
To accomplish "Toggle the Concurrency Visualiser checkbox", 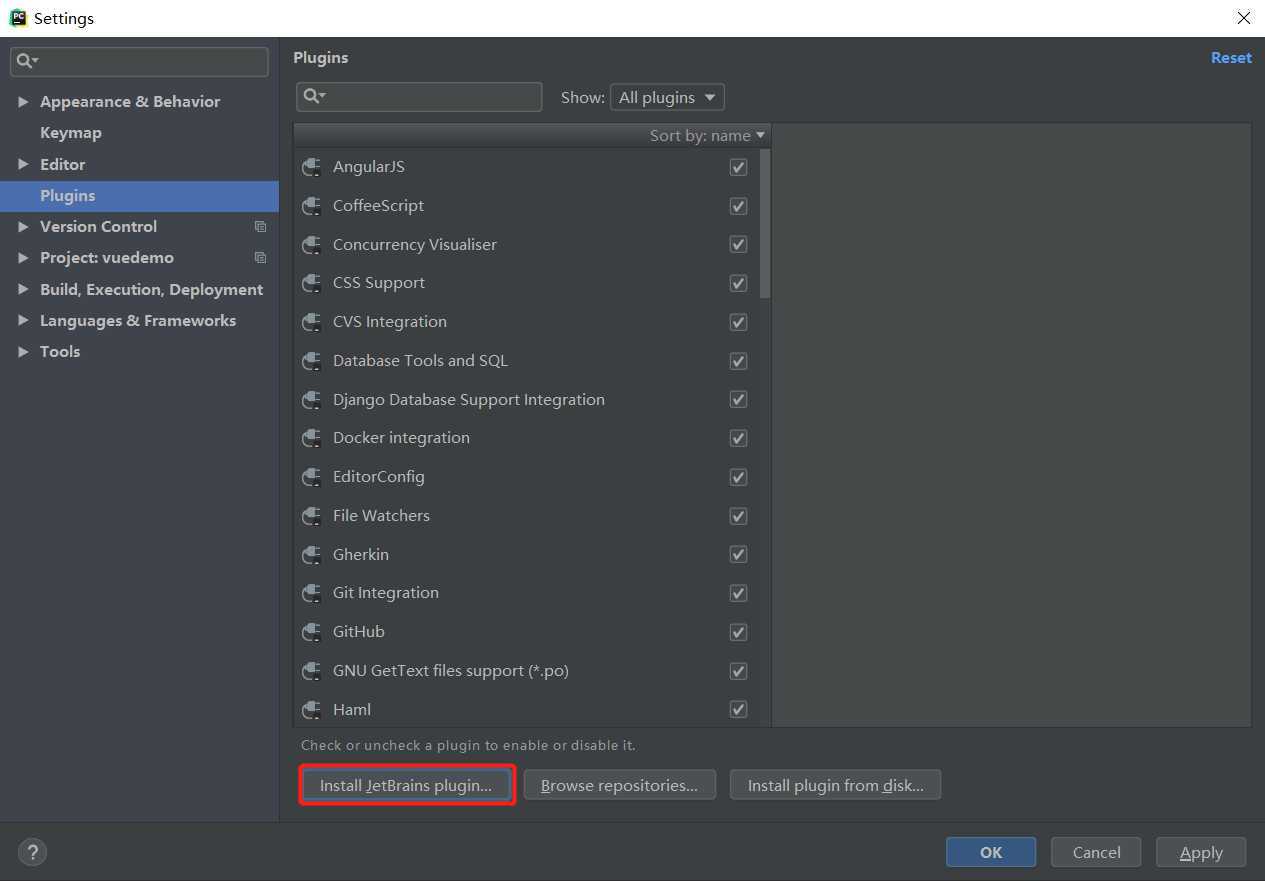I will [738, 245].
